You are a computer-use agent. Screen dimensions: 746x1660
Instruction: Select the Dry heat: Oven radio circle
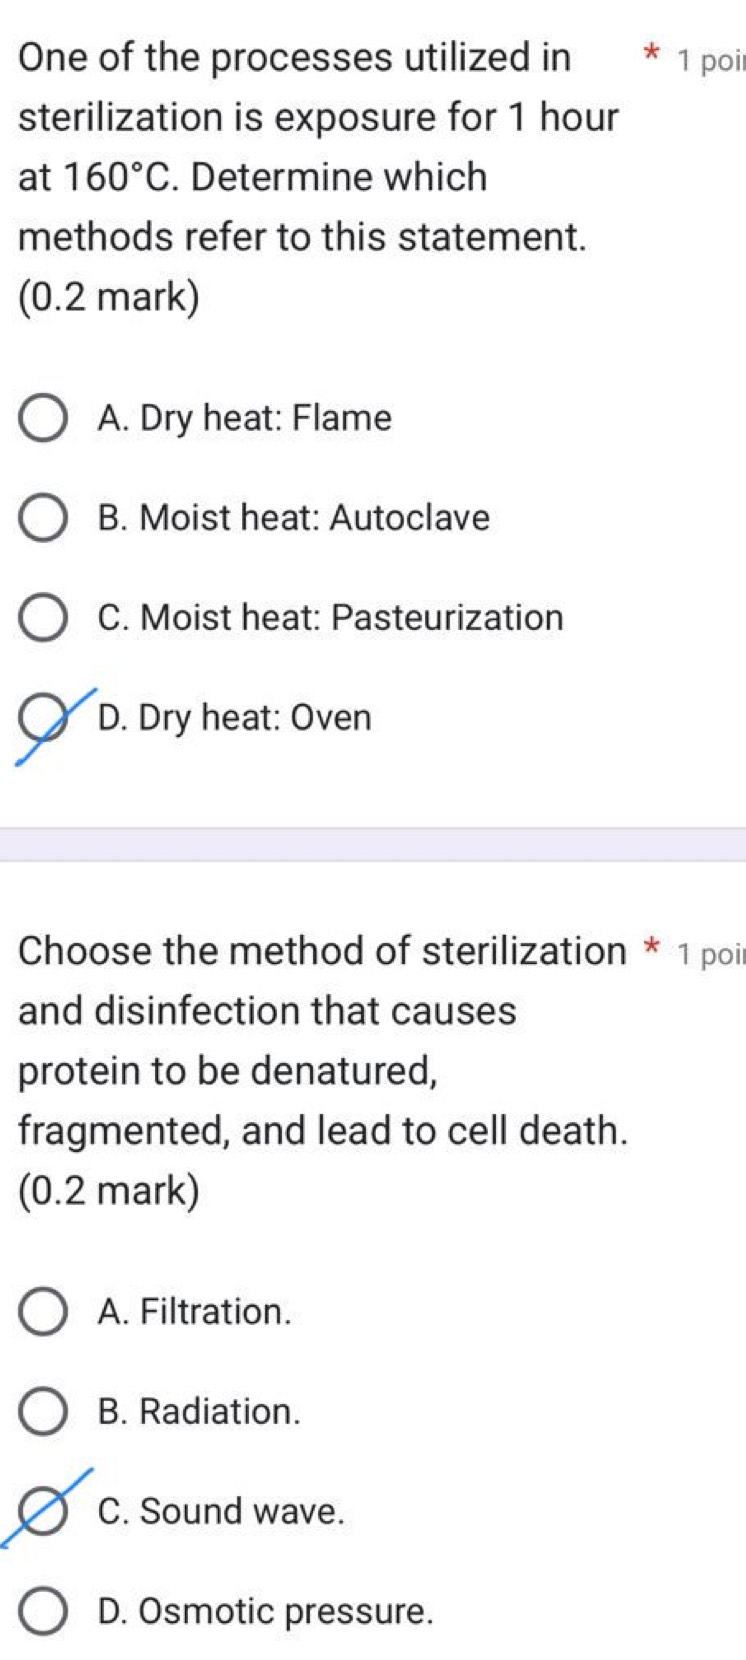coord(43,720)
